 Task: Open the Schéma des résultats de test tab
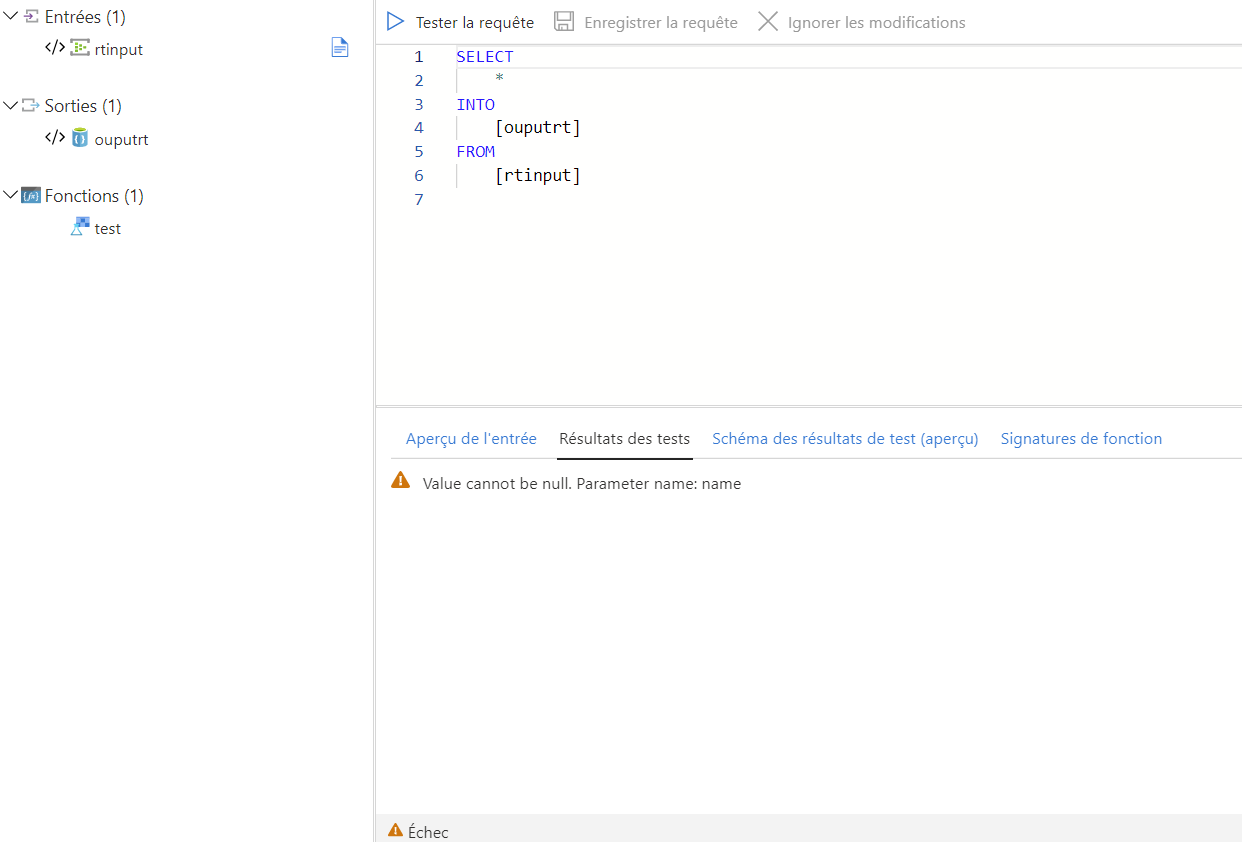click(845, 438)
